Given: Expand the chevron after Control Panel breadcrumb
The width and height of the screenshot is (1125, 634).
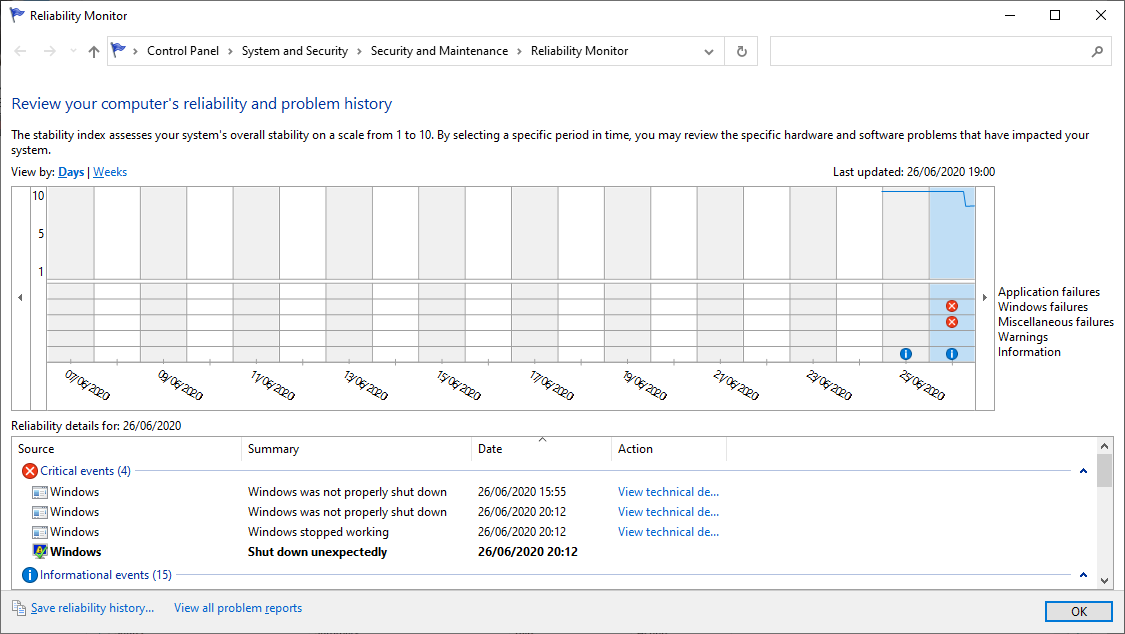Looking at the screenshot, I should 230,51.
